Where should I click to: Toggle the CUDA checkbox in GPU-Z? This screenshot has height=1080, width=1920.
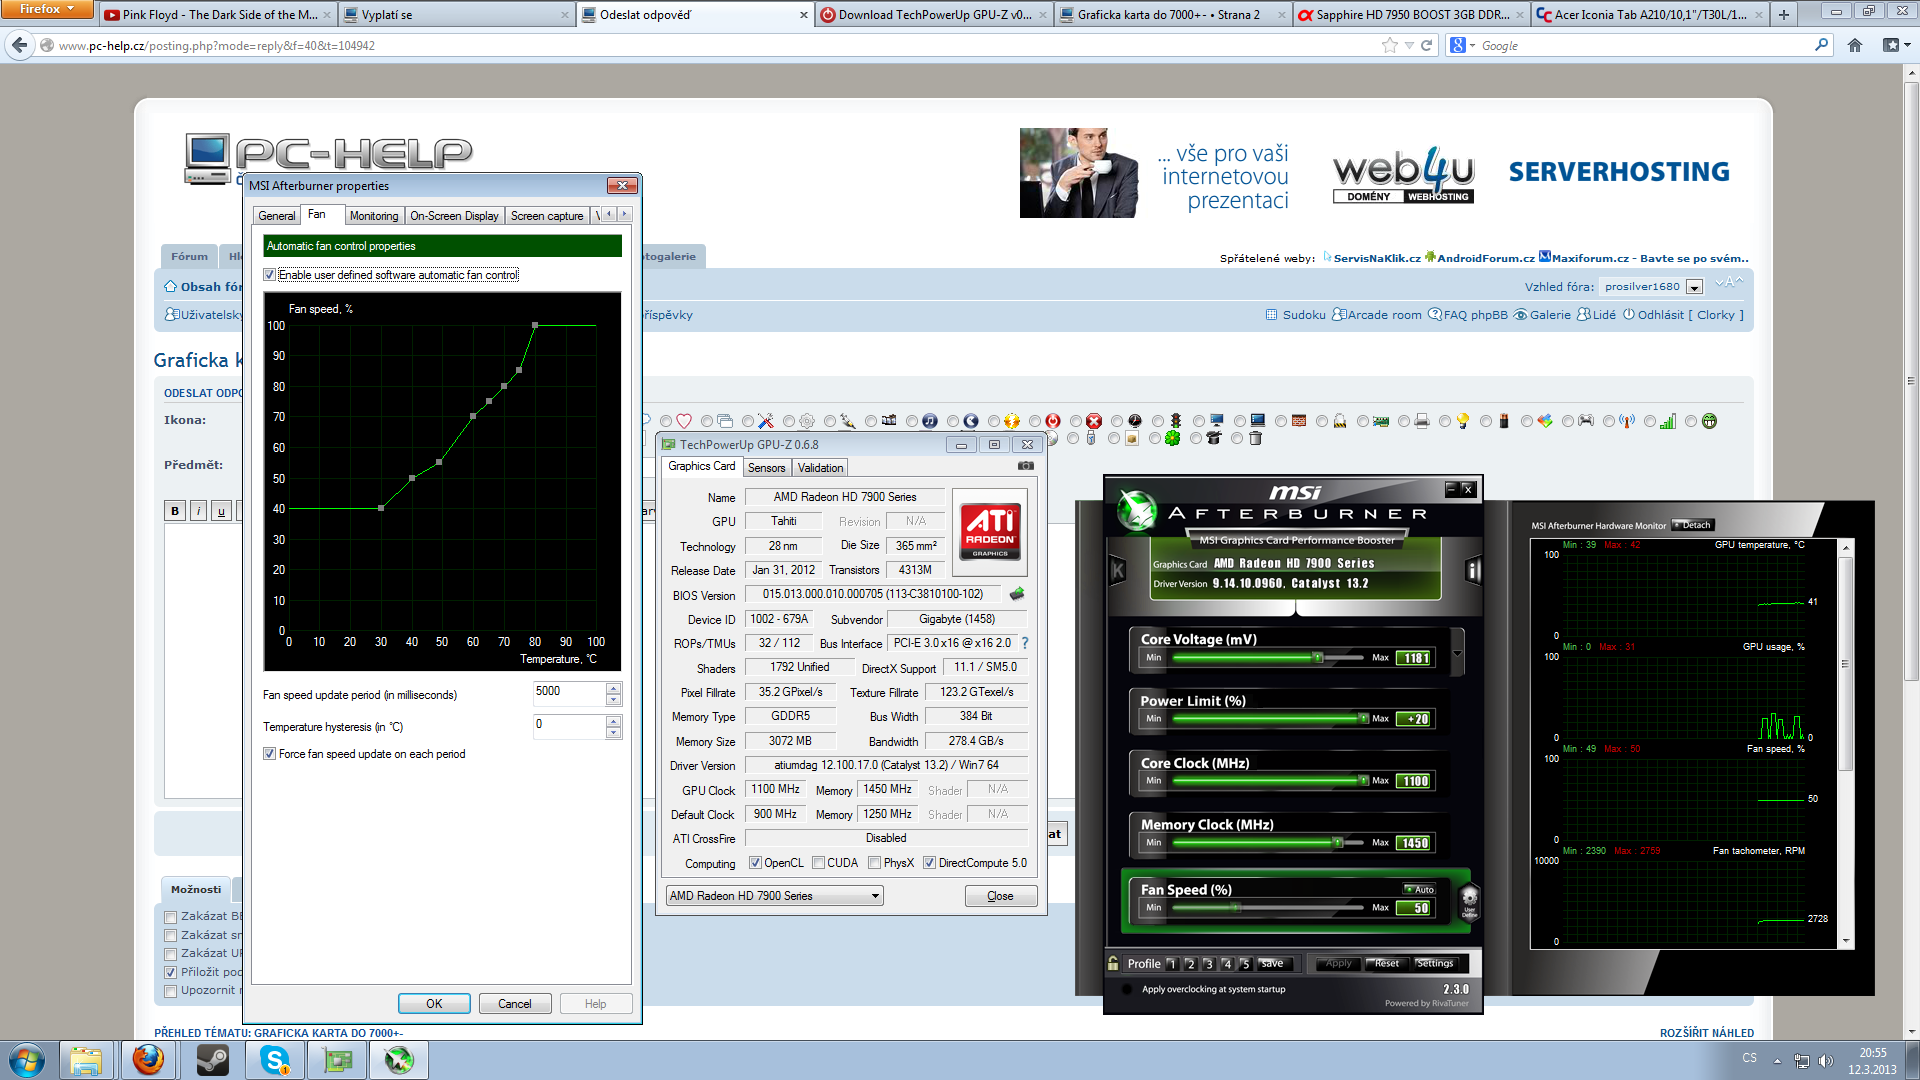coord(818,863)
